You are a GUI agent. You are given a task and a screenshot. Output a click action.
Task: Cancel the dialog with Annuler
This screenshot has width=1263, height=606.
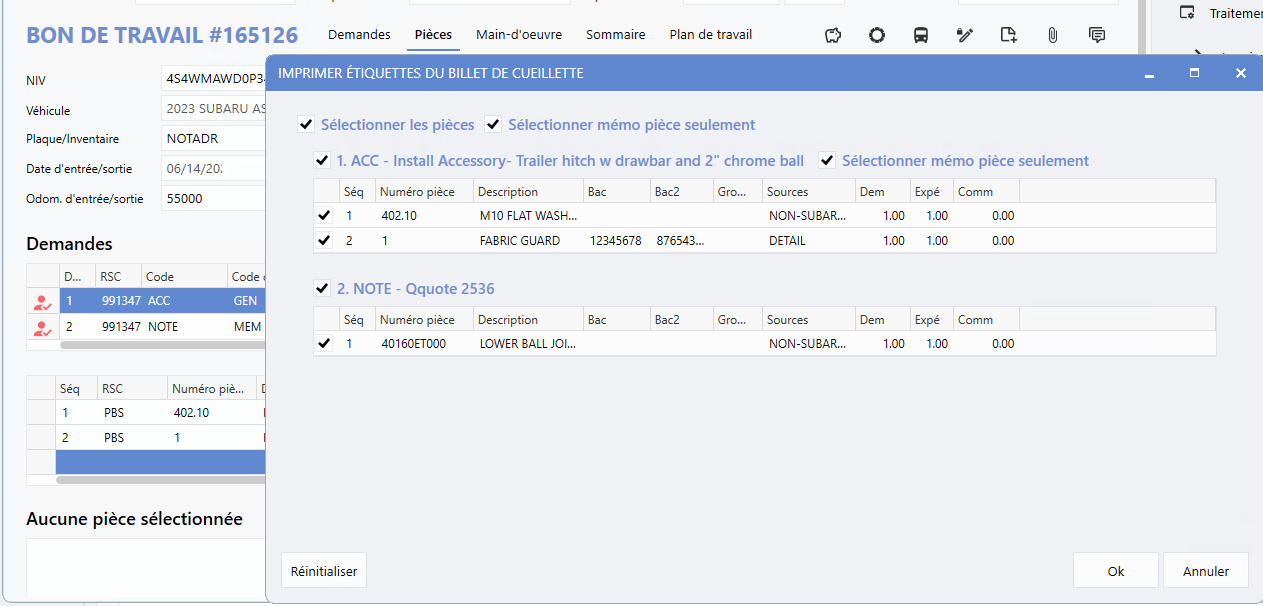[1205, 571]
